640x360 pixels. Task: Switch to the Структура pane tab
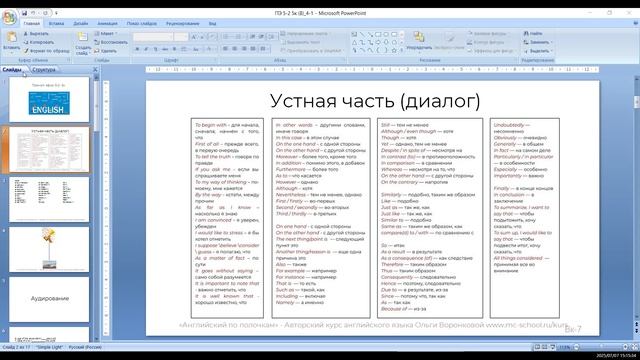tap(44, 70)
